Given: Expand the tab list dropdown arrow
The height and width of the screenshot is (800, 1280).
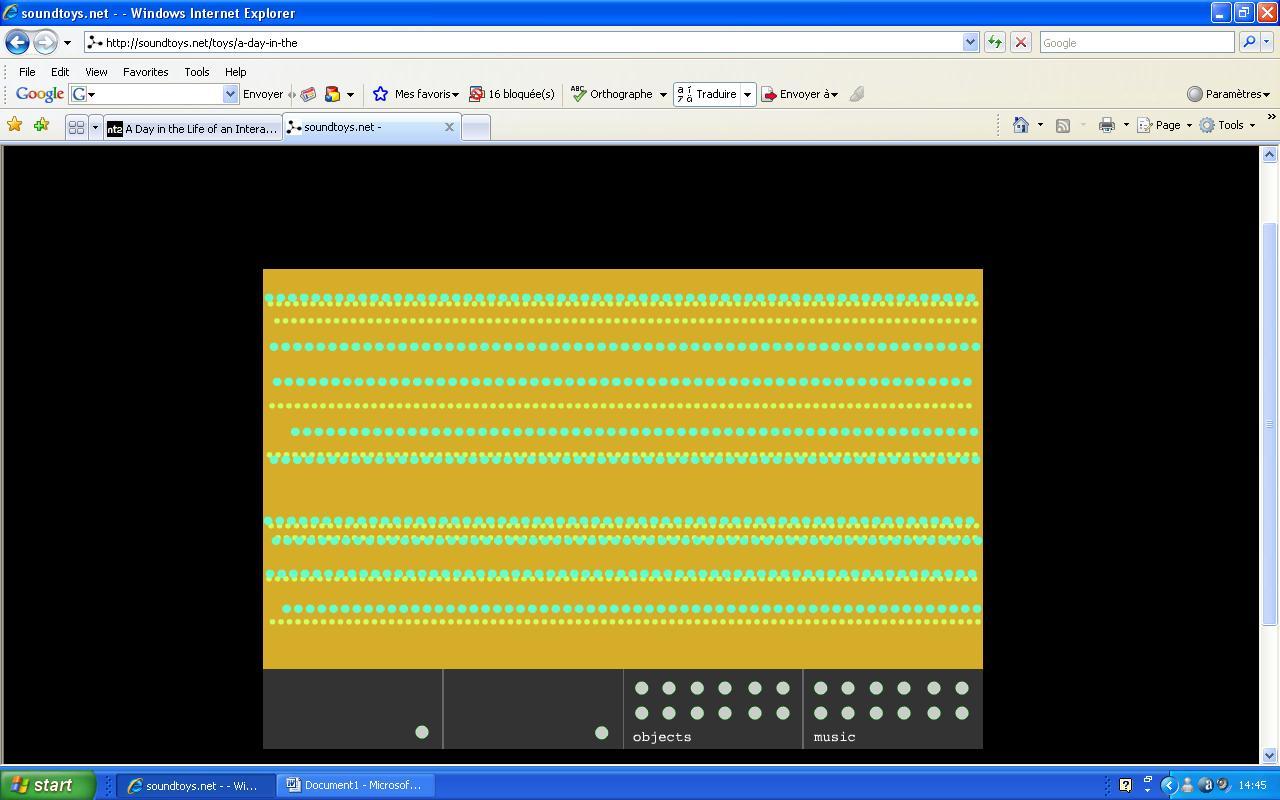Looking at the screenshot, I should [x=95, y=127].
